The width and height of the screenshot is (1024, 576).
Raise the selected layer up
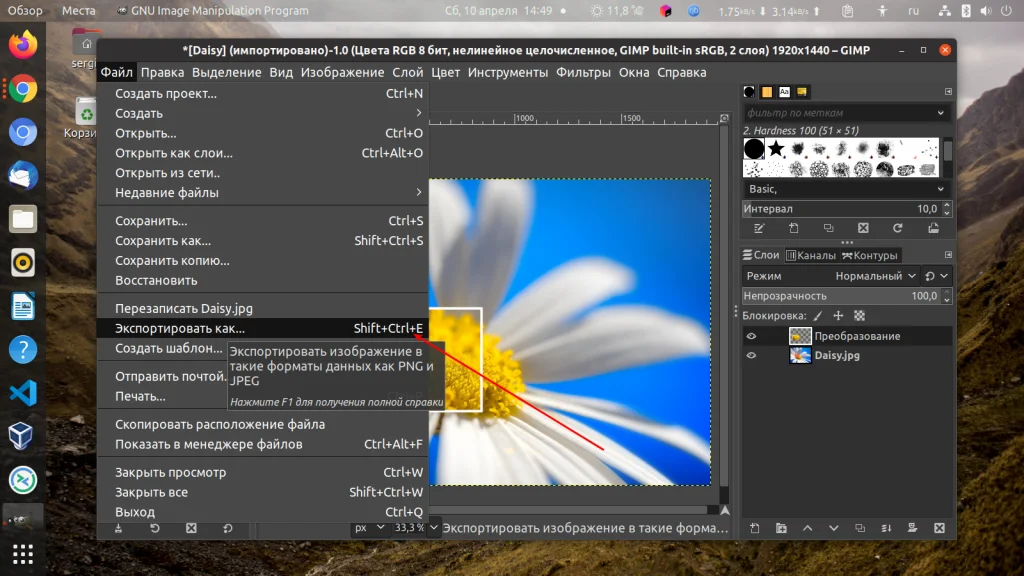(x=807, y=528)
